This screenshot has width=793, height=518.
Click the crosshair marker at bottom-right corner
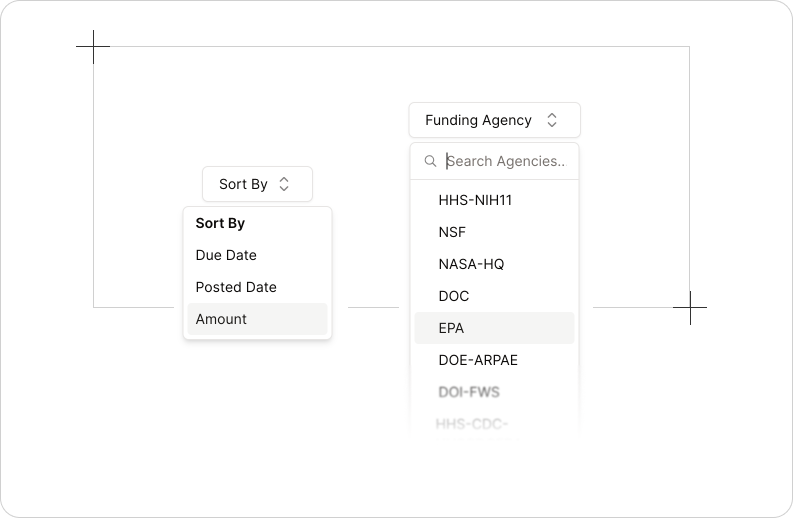(x=690, y=307)
